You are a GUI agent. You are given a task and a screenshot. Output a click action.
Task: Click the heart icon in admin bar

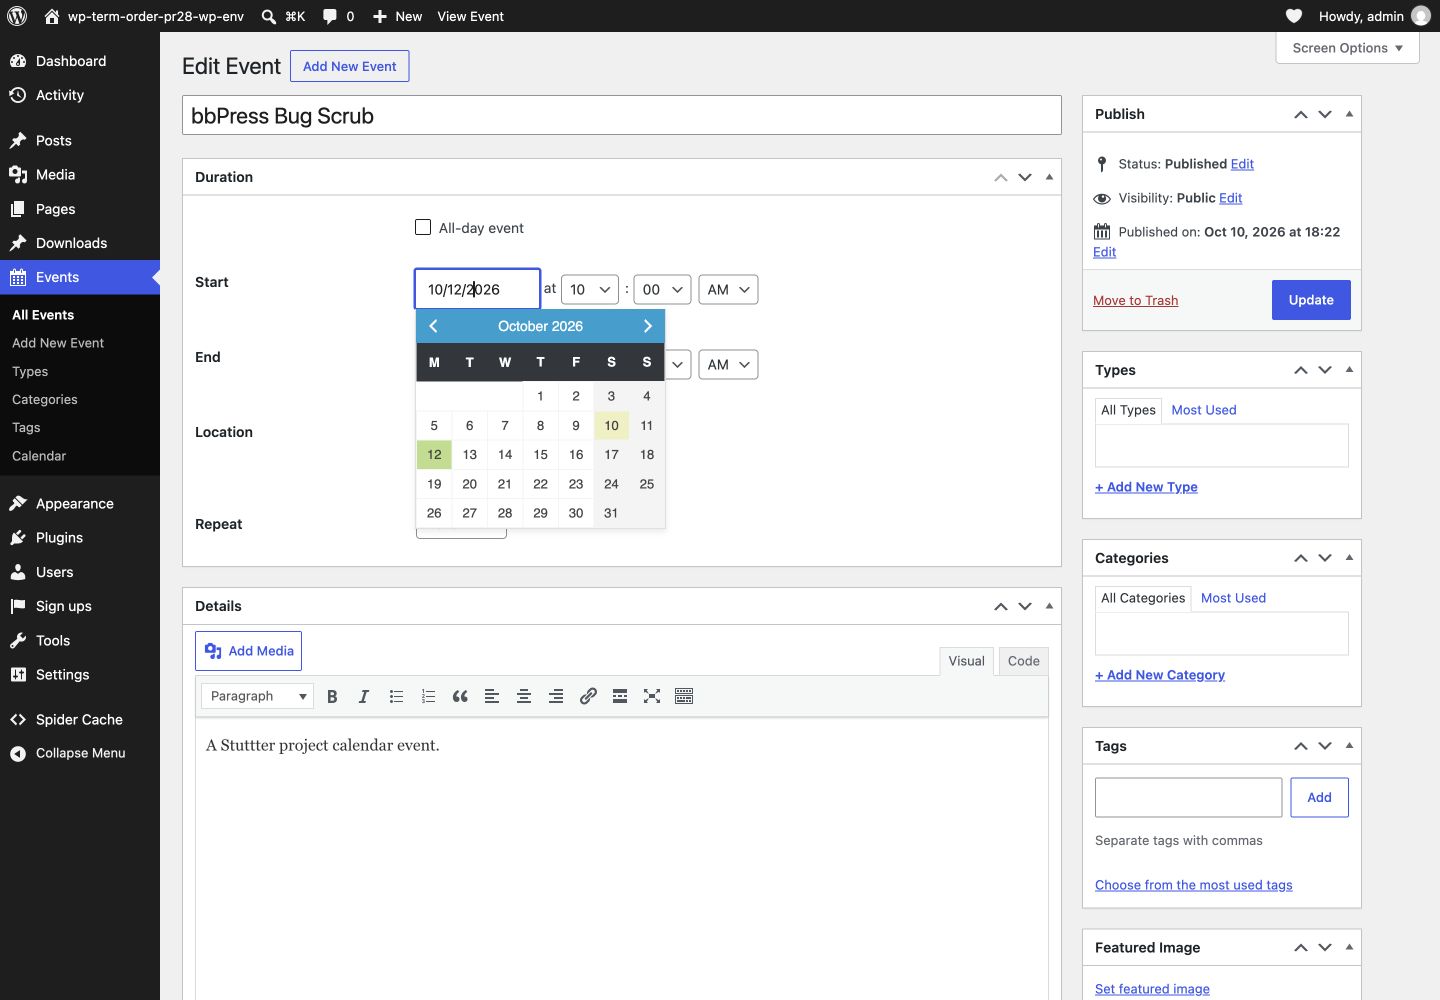pos(1293,16)
